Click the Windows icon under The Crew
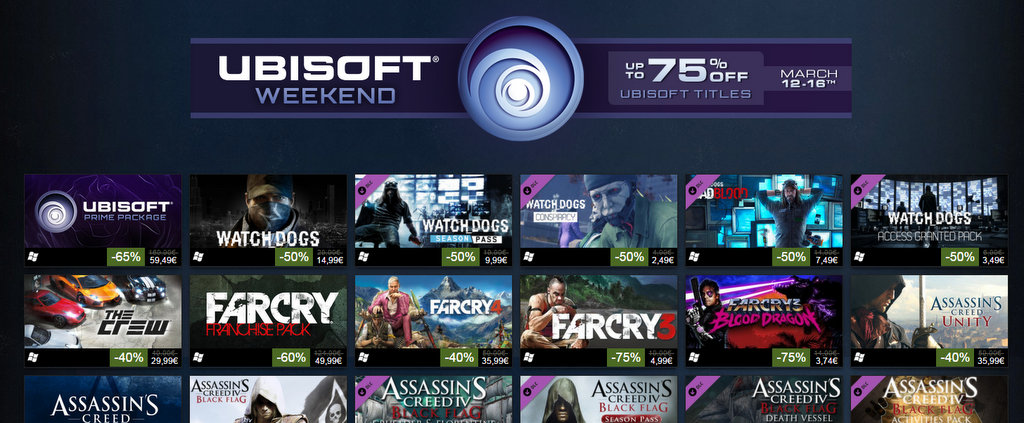Viewport: 1024px width, 423px height. click(33, 357)
